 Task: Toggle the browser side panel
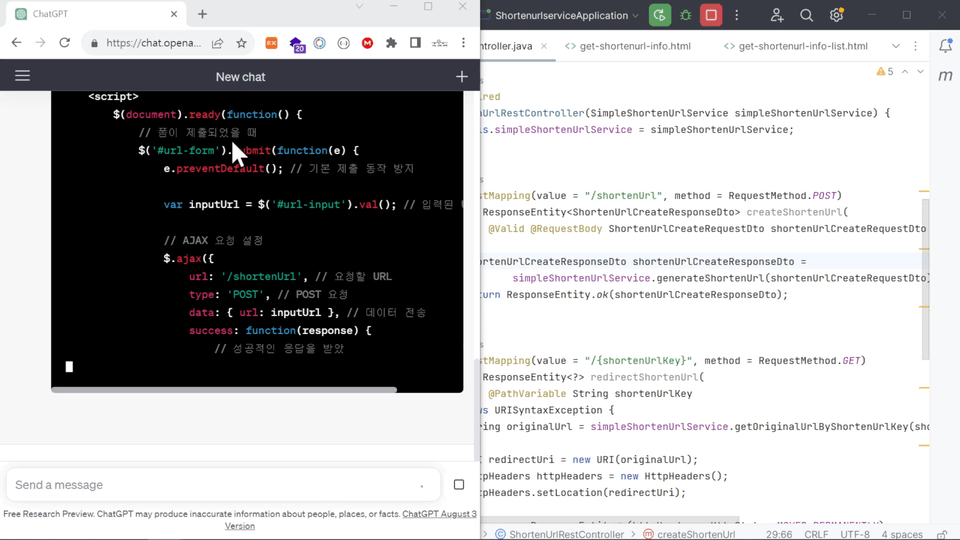(415, 43)
